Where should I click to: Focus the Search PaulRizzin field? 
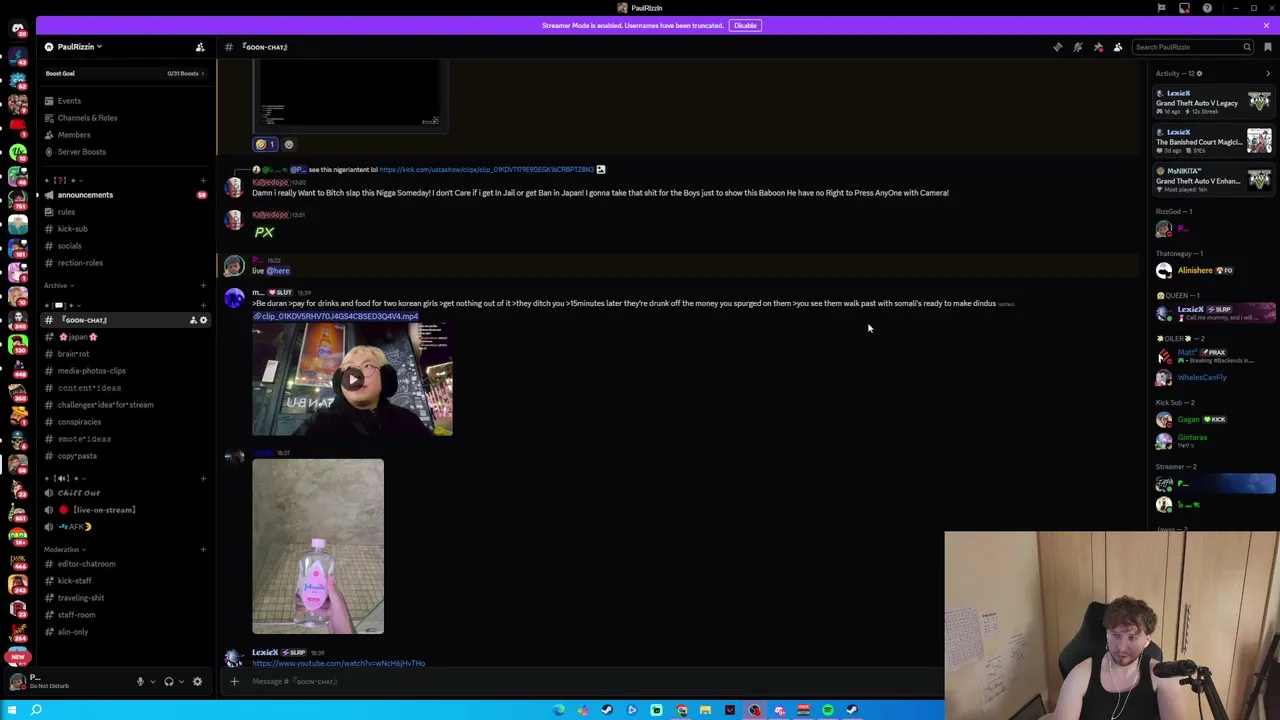pos(1192,47)
